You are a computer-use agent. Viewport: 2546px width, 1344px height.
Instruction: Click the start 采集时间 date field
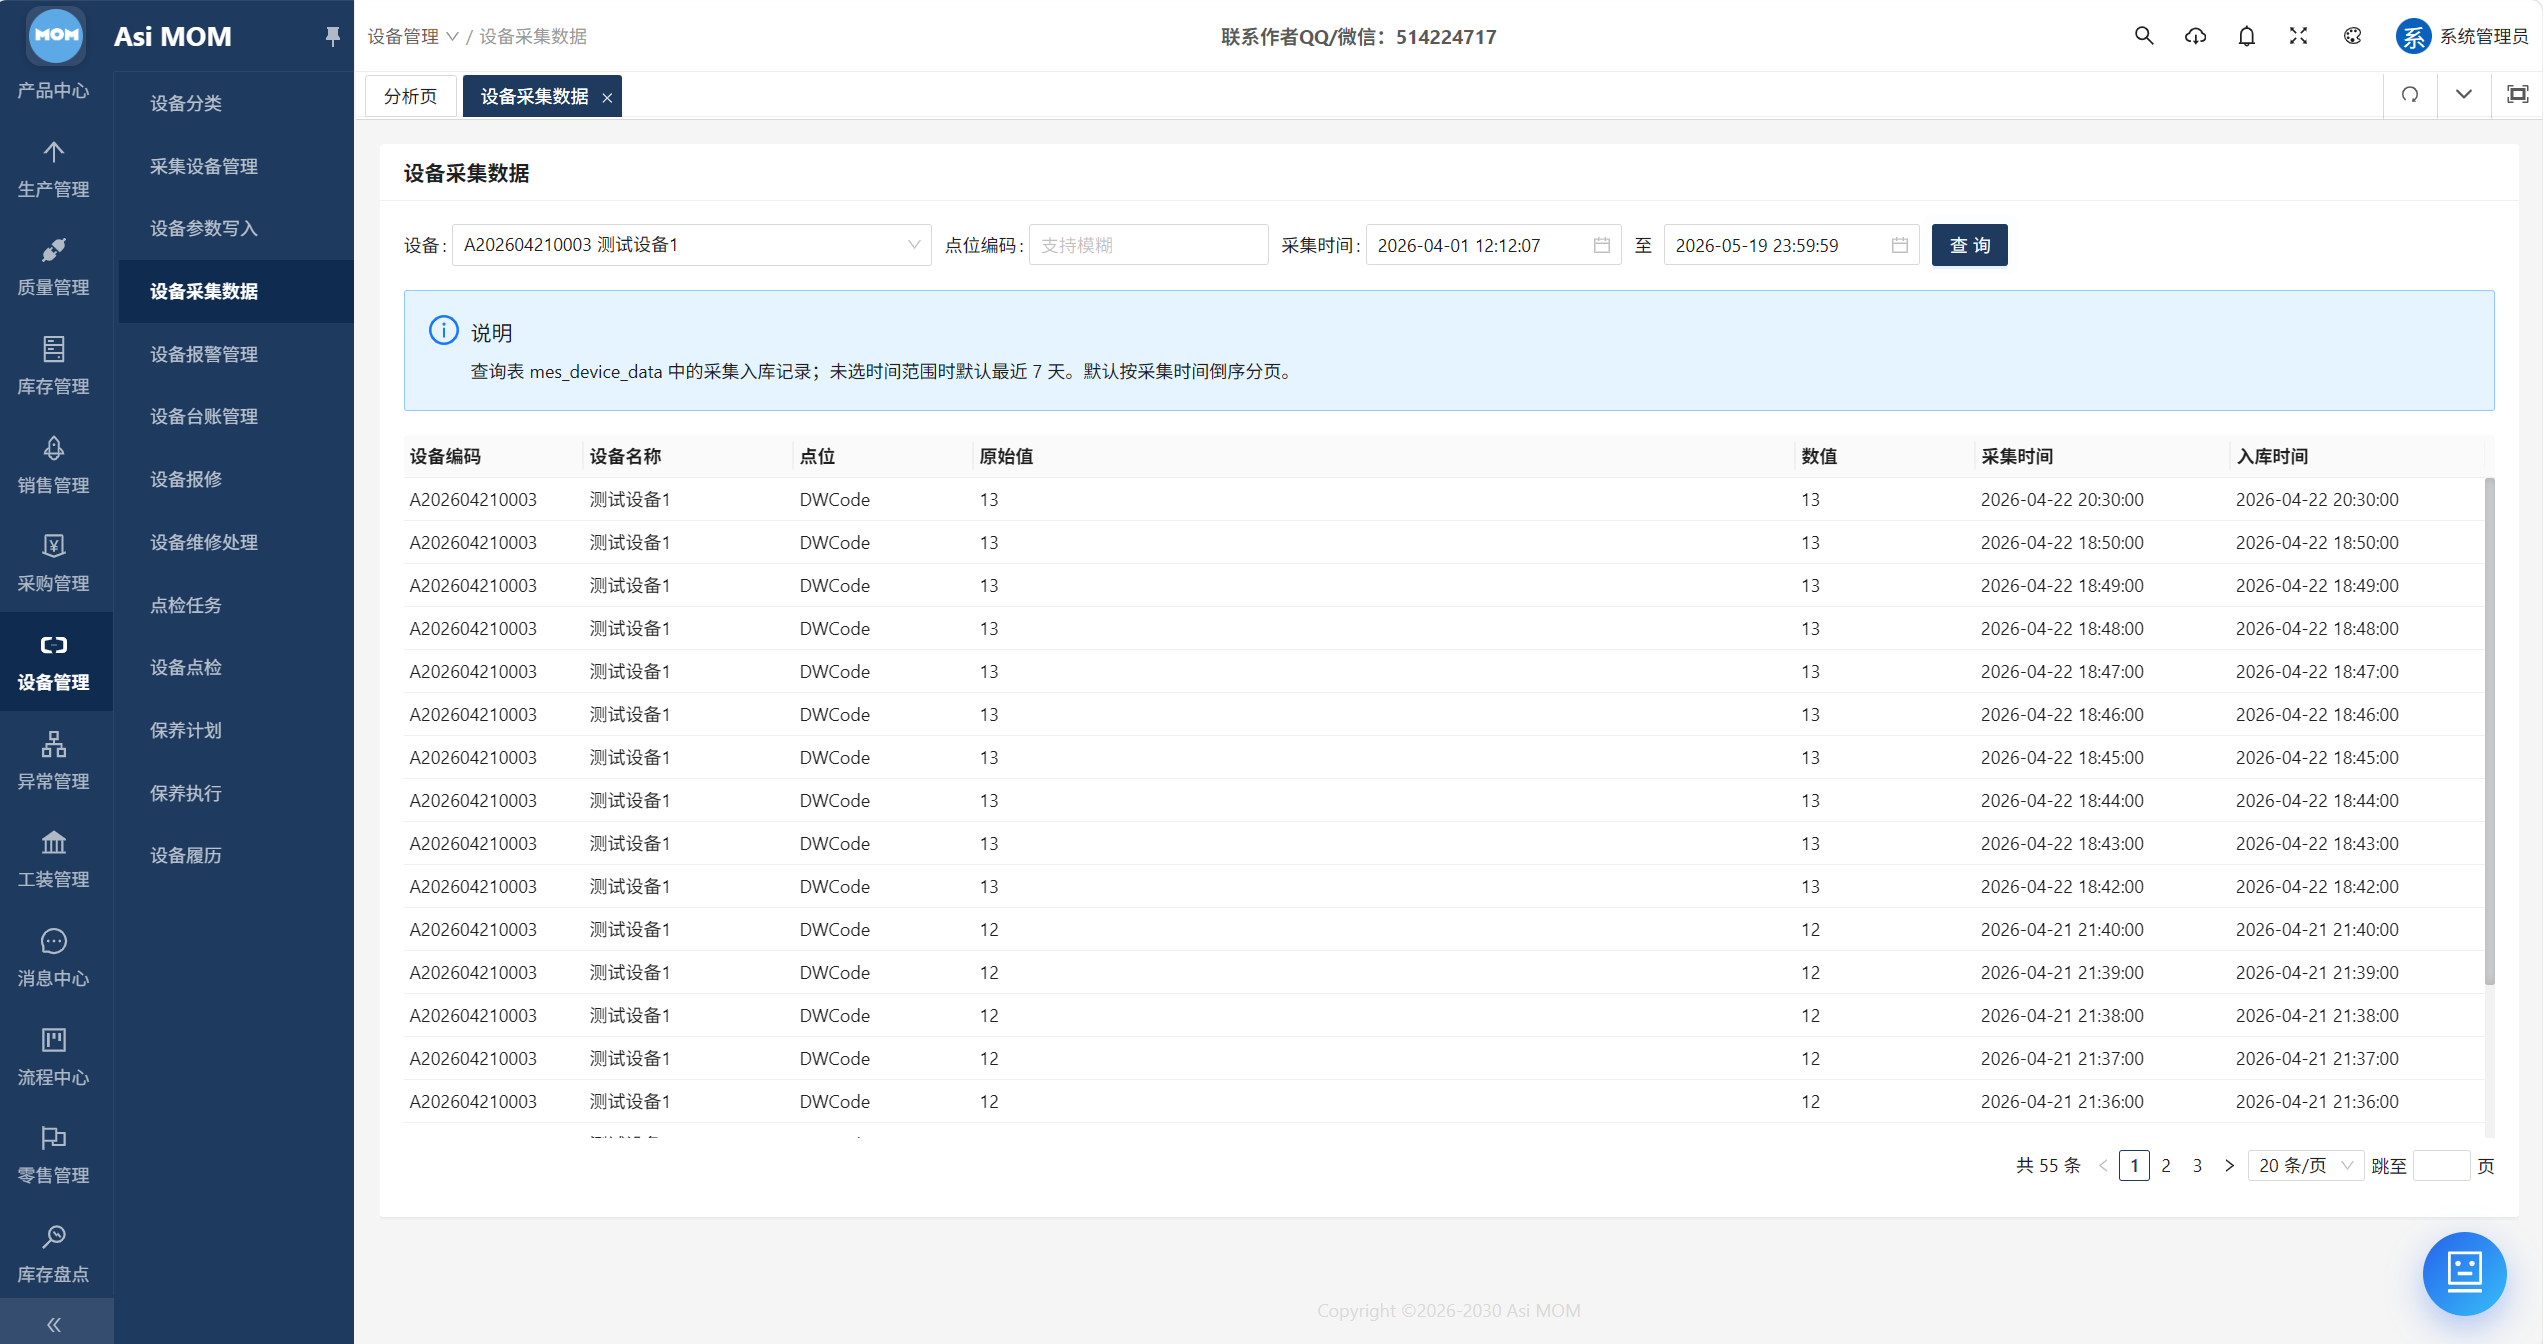[1493, 245]
